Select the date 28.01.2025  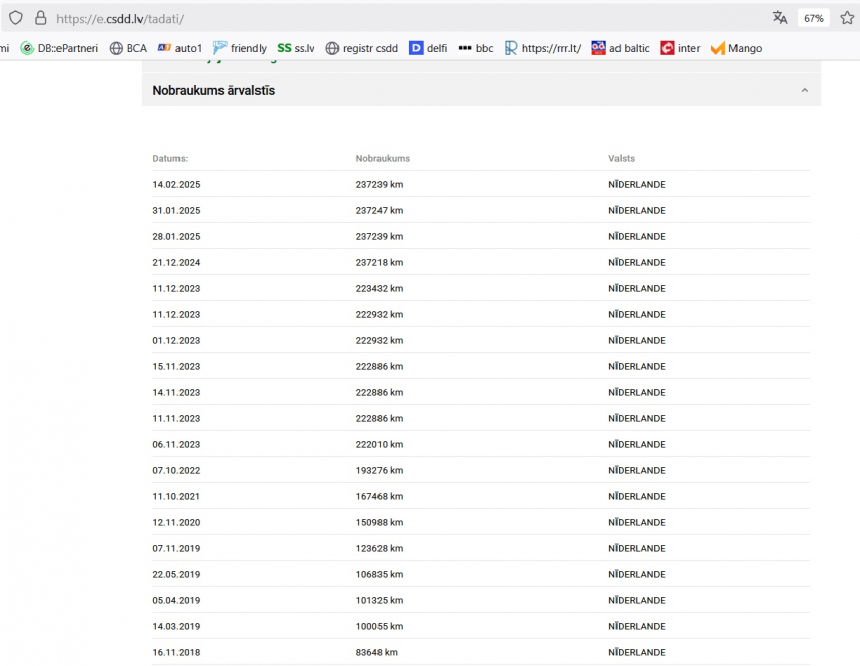coord(176,236)
